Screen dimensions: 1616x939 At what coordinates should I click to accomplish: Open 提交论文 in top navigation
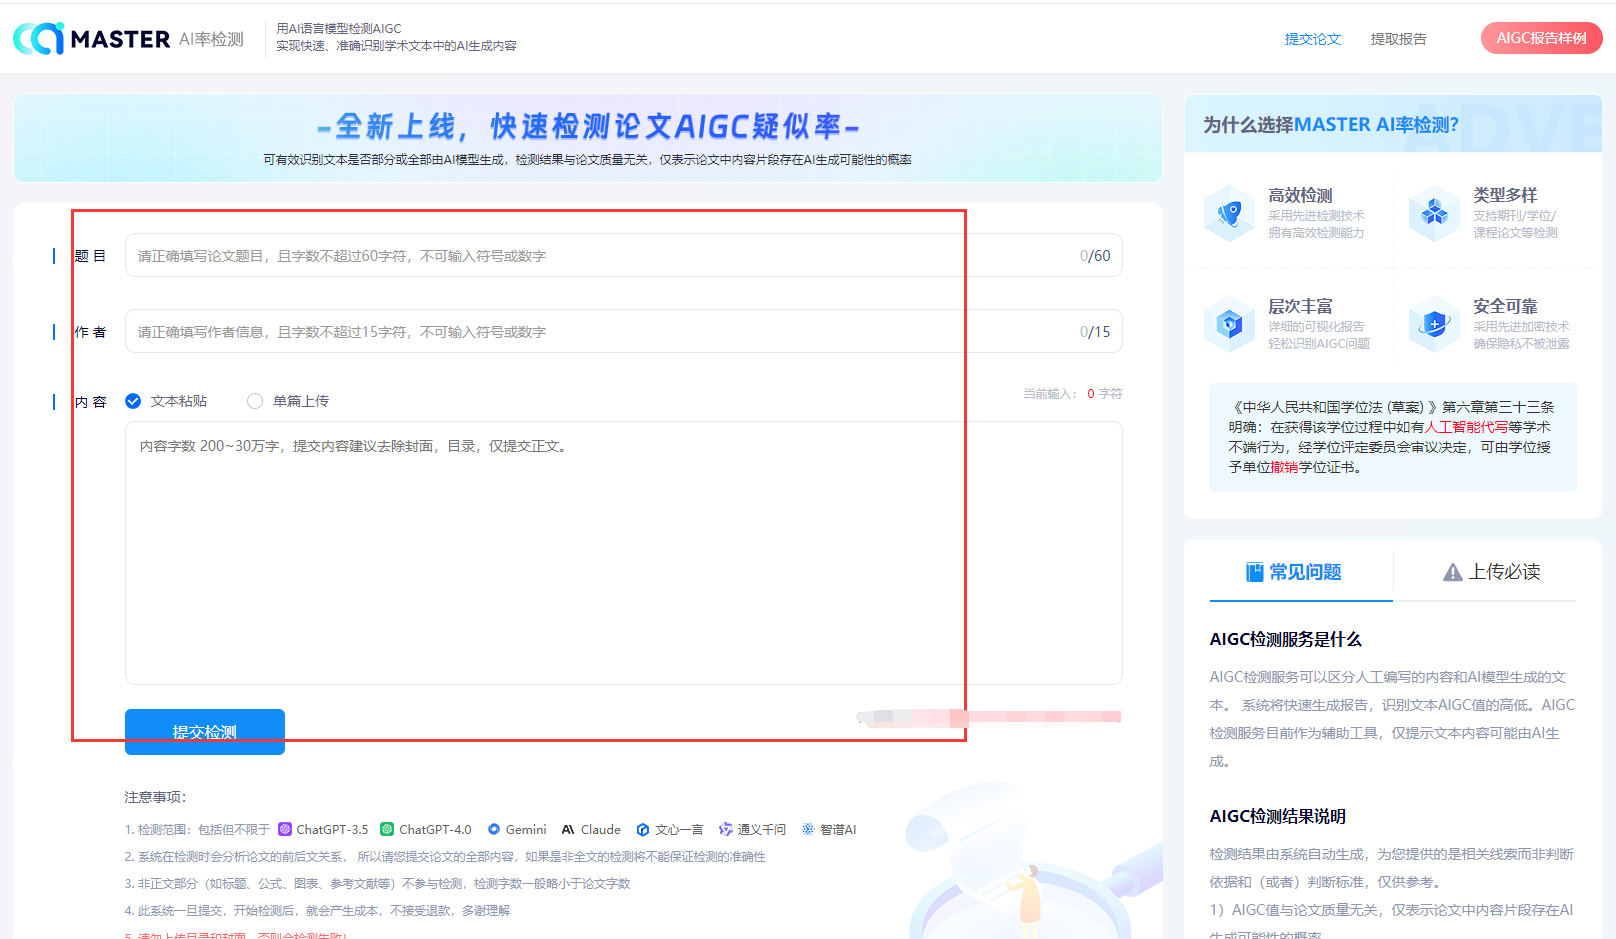tap(1313, 39)
